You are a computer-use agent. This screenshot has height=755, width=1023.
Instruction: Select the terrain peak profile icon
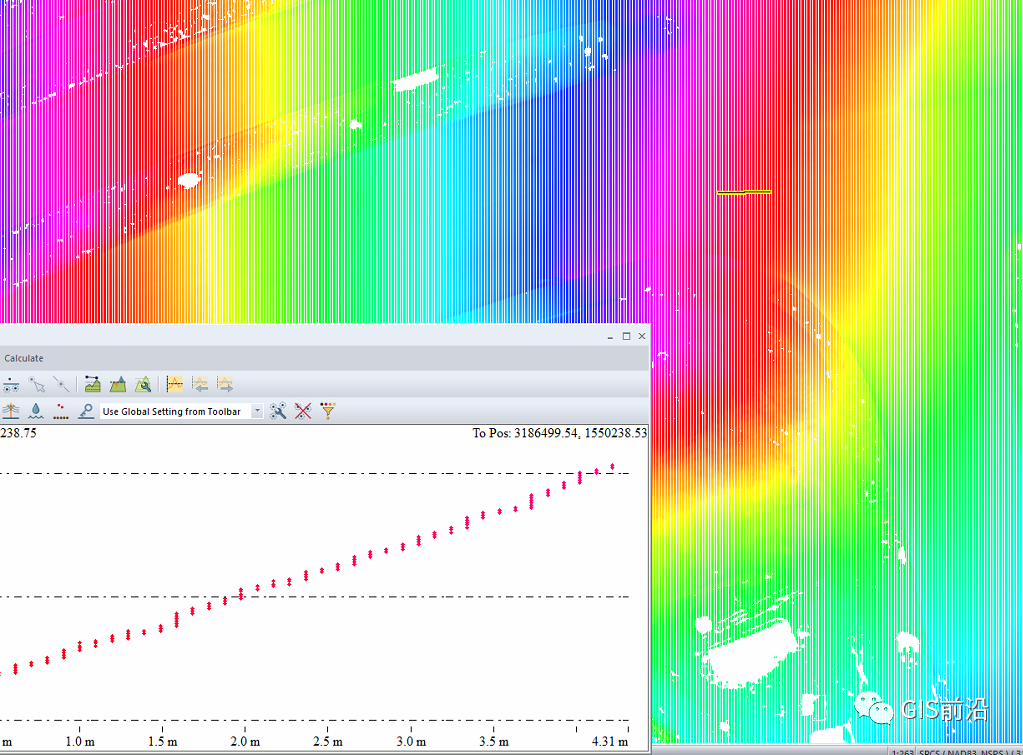tap(117, 384)
